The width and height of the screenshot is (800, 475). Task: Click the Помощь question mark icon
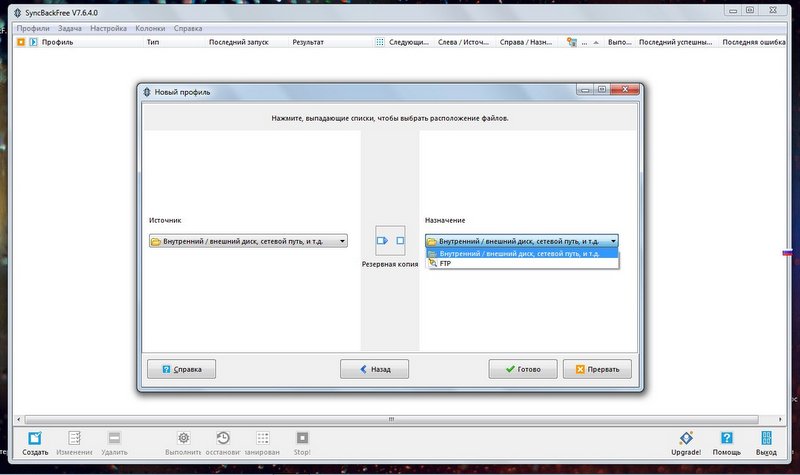pyautogui.click(x=727, y=438)
